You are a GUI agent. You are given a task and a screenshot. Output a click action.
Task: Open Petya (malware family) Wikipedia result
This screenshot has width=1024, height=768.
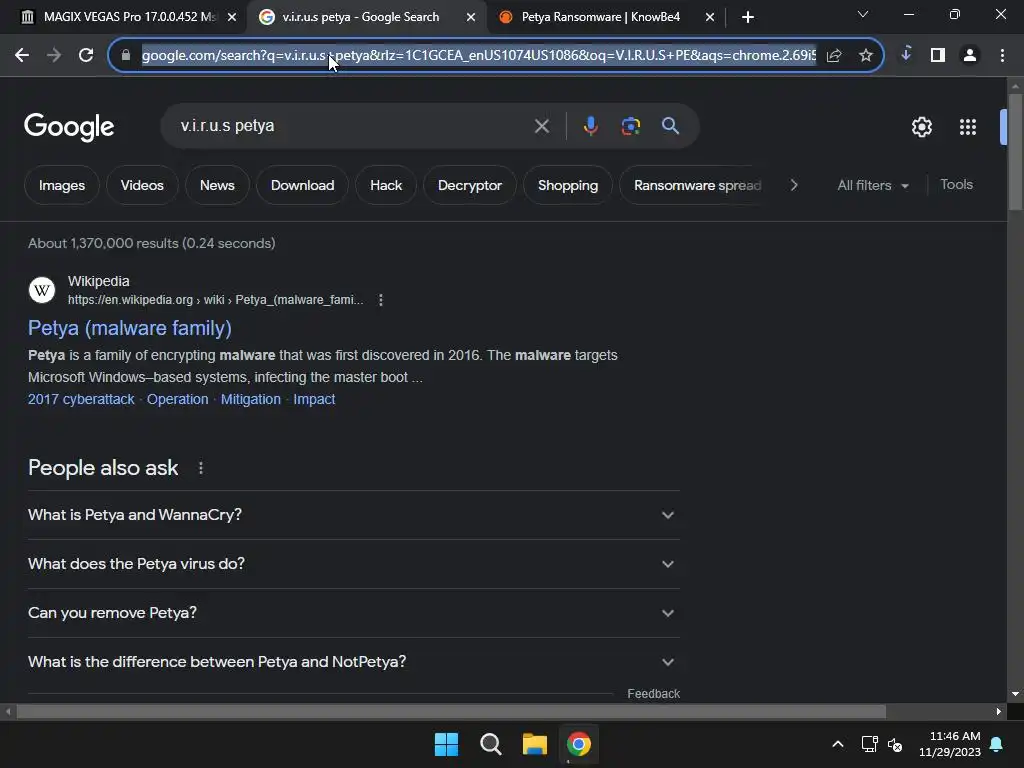point(129,328)
